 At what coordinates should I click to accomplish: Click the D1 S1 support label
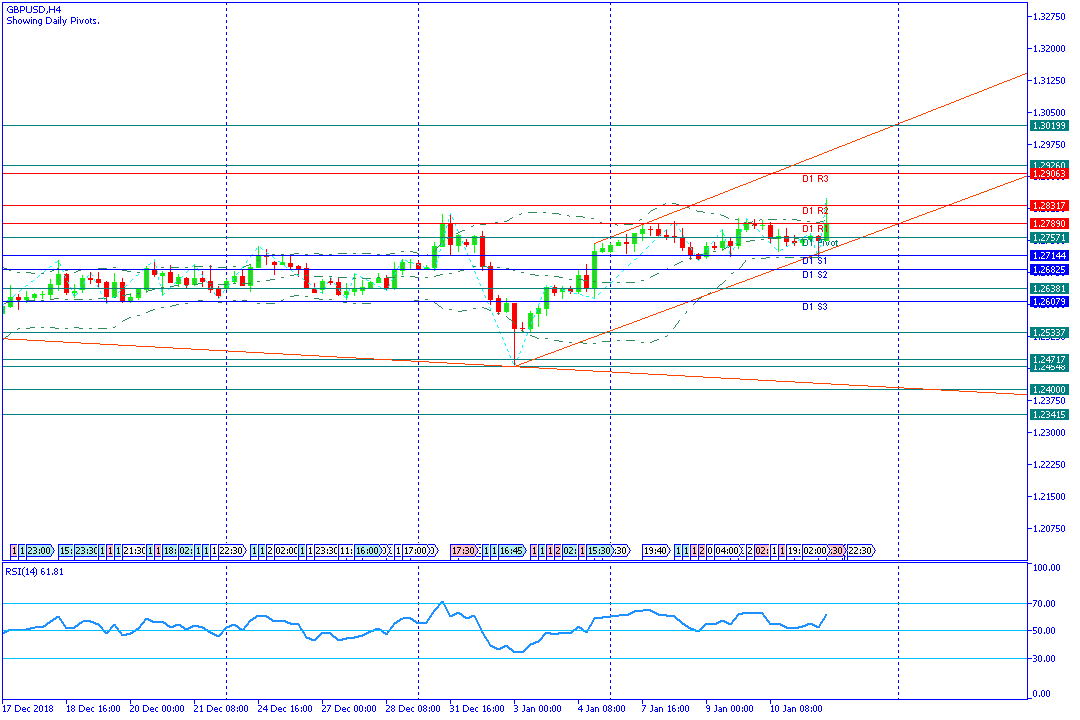[815, 261]
